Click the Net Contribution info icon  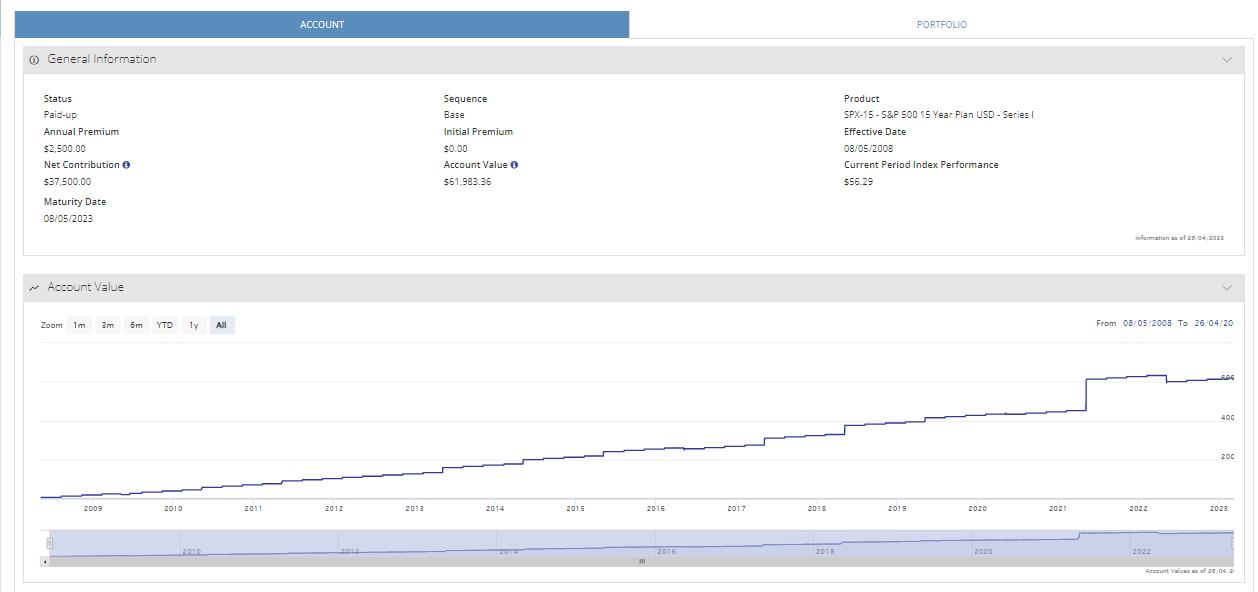pos(126,165)
